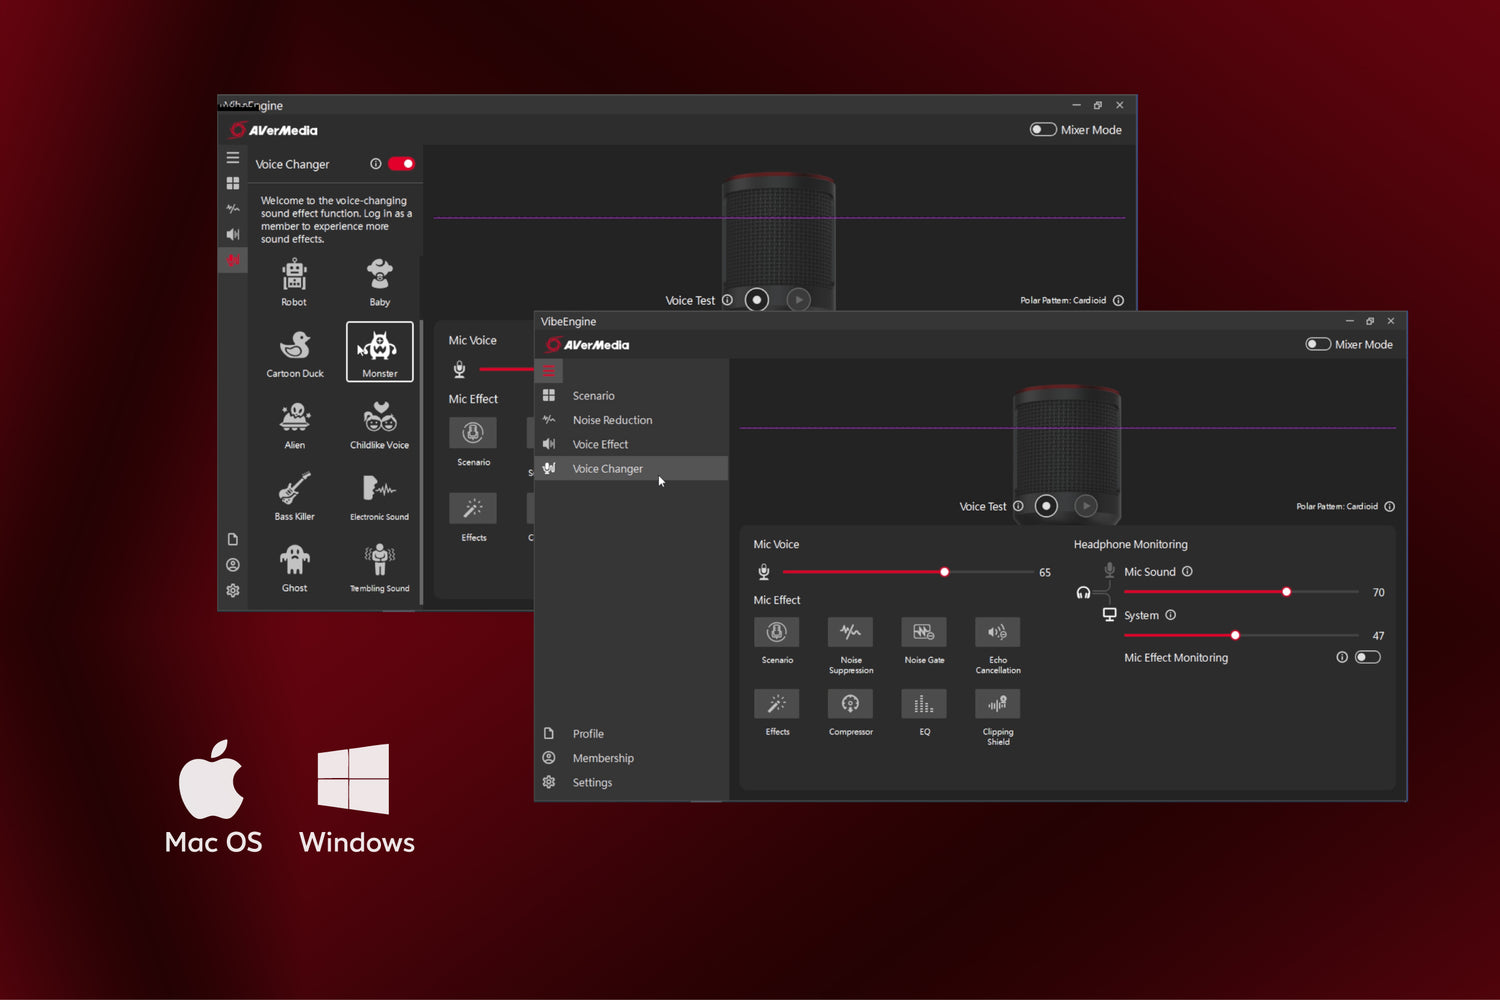Click the System monitoring slider
This screenshot has width=1500, height=1000.
click(1241, 635)
